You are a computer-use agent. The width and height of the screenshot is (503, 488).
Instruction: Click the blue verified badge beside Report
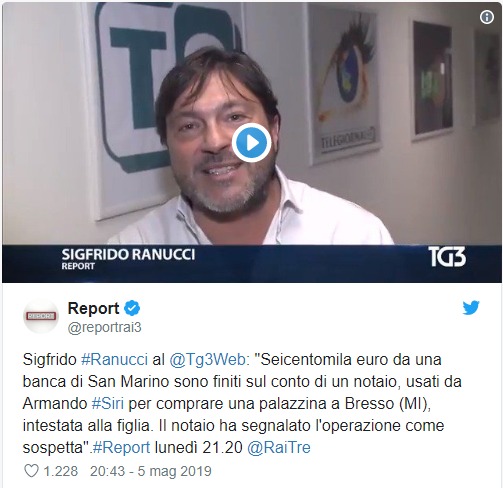click(x=132, y=308)
